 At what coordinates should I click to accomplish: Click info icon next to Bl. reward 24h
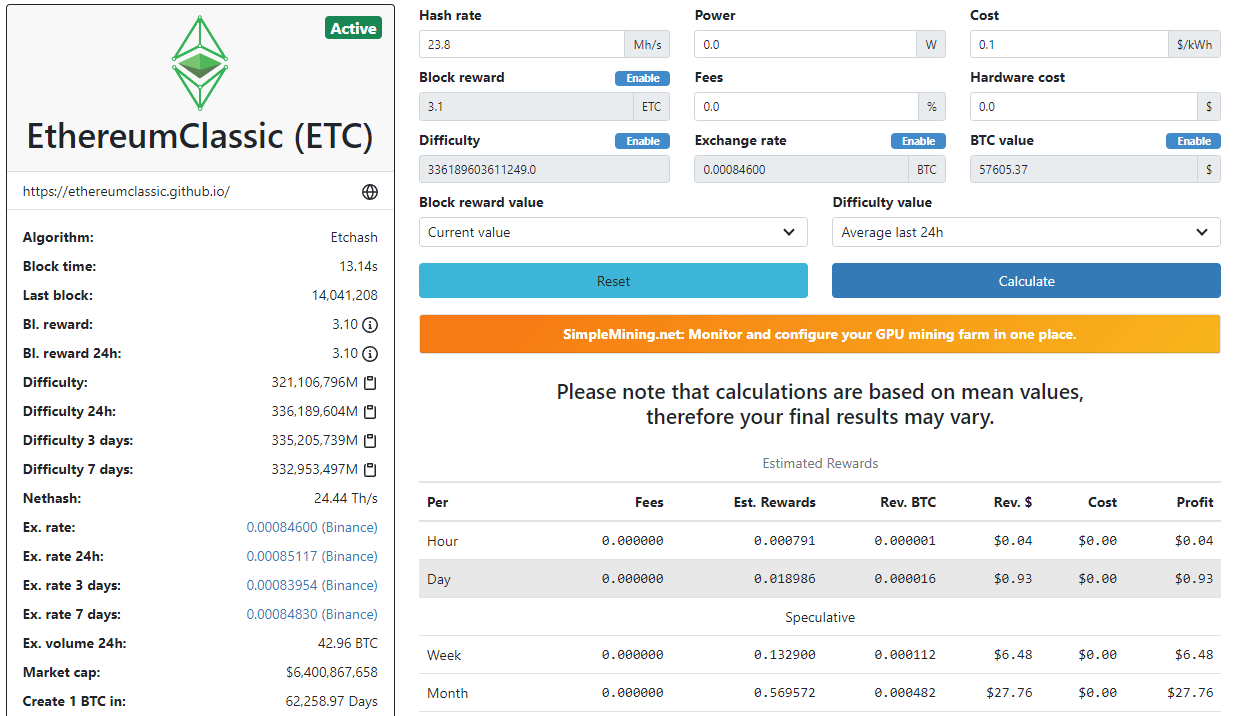pos(370,354)
